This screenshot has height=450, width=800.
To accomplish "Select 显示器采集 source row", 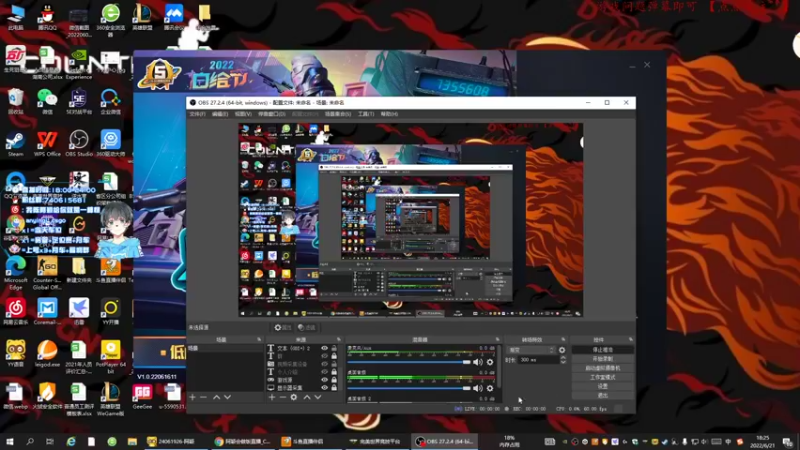I will pyautogui.click(x=303, y=388).
